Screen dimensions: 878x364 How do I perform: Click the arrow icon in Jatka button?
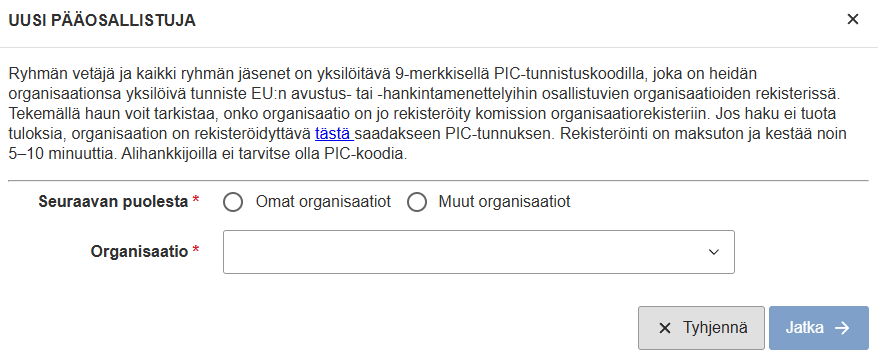[x=842, y=328]
